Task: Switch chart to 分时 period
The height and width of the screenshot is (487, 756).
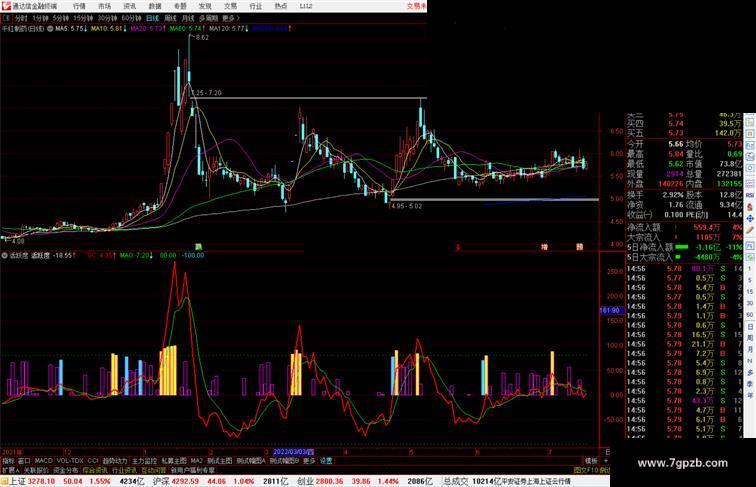Action: tap(21, 18)
